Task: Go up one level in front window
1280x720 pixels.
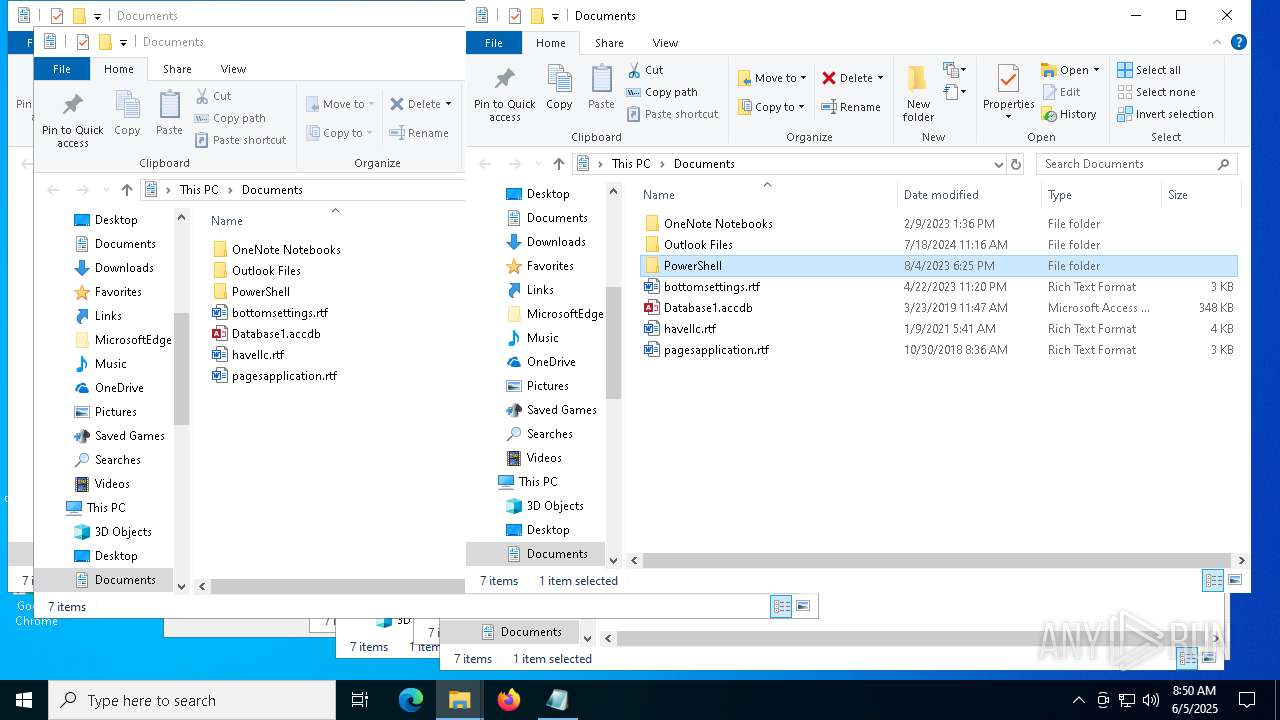Action: pyautogui.click(x=558, y=164)
